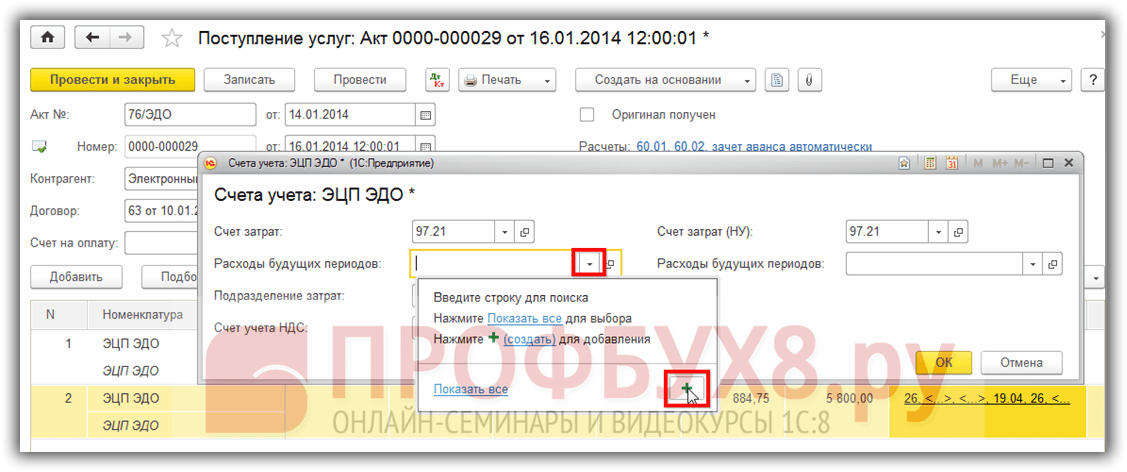The image size is (1127, 472).
Task: Open the Создать на основании menu
Action: point(665,80)
